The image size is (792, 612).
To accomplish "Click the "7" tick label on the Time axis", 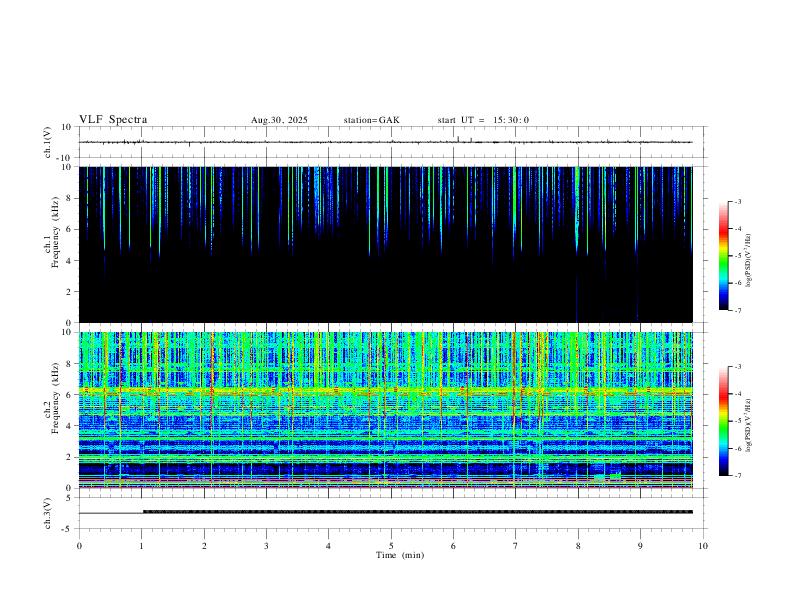I will (x=516, y=546).
